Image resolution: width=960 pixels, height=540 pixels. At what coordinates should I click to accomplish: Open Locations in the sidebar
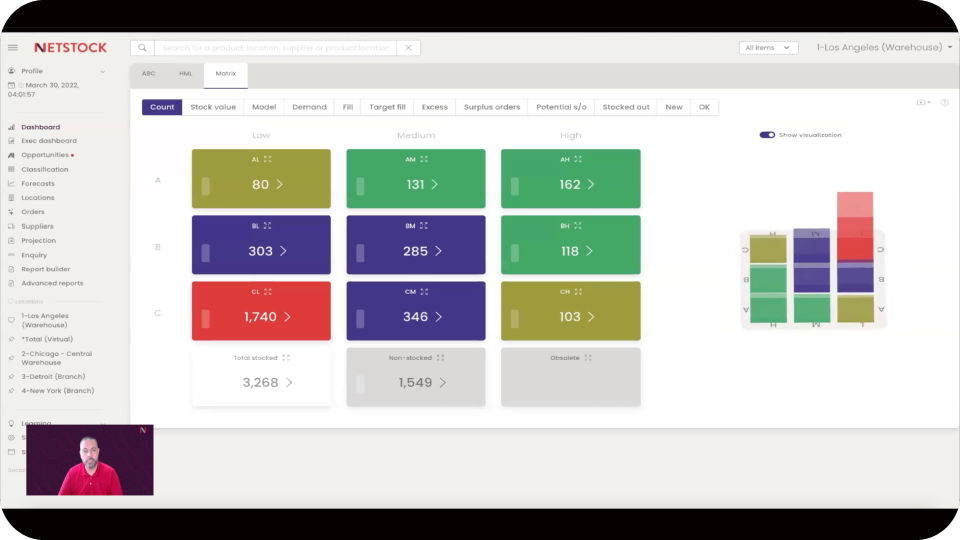pos(38,198)
